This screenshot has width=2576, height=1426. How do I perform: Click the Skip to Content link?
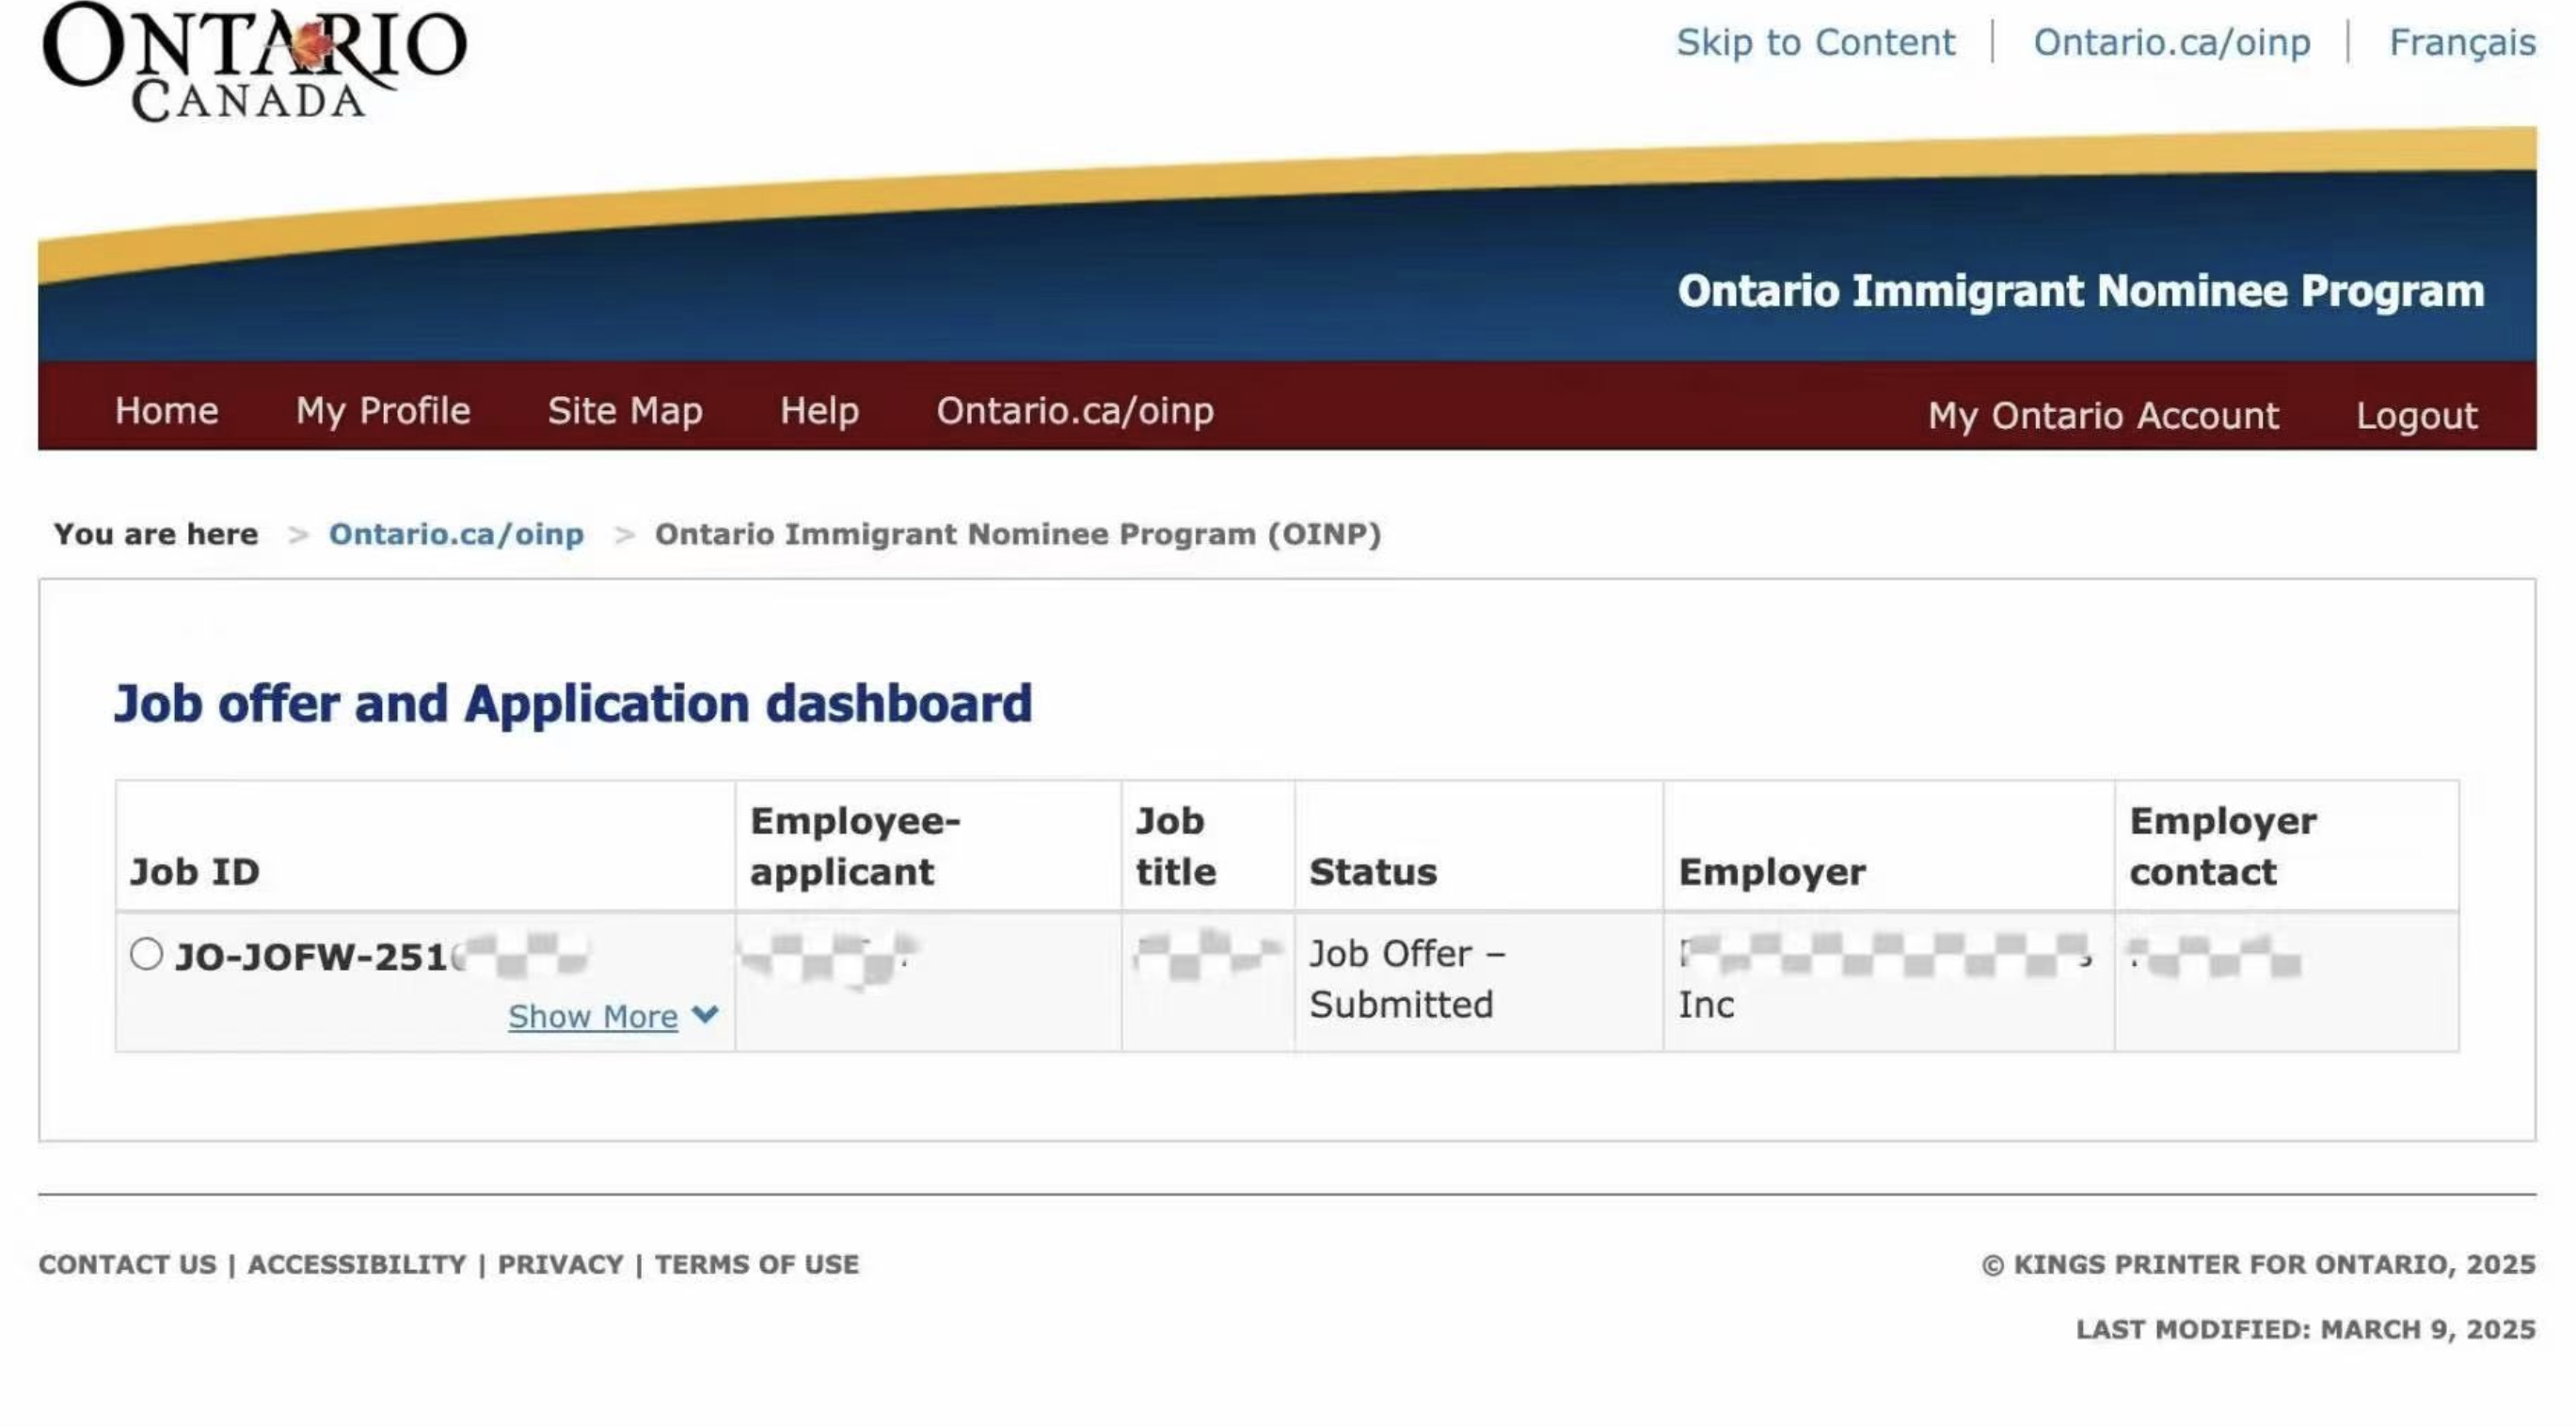1815,42
